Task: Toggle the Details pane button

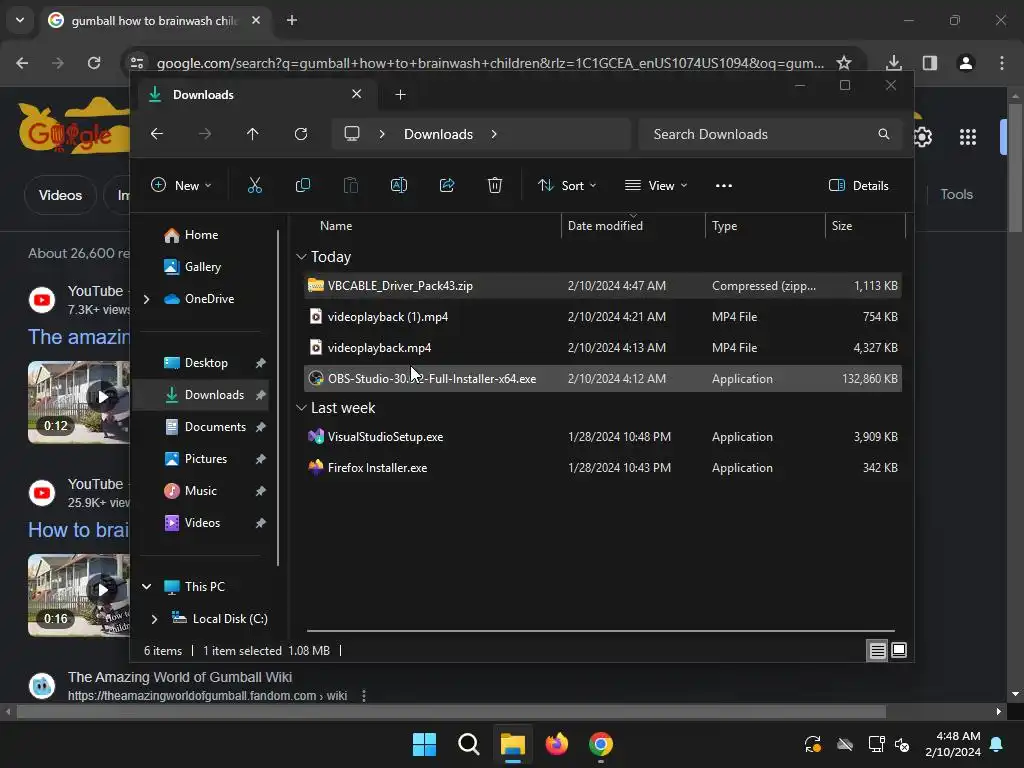Action: pyautogui.click(x=859, y=185)
